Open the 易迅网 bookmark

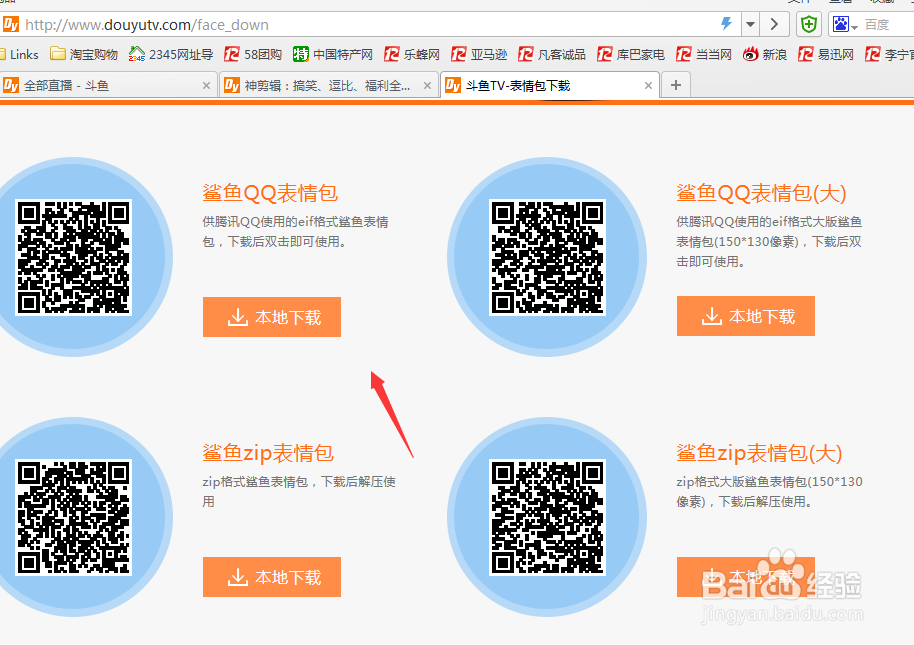click(826, 55)
